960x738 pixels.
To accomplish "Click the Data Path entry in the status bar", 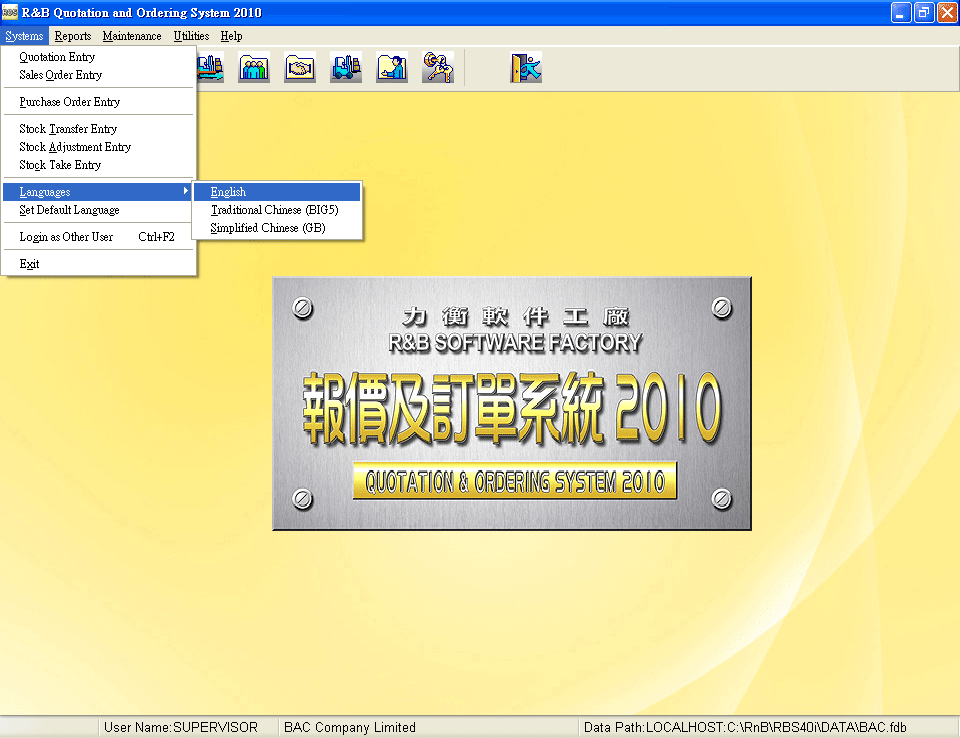I will pyautogui.click(x=745, y=727).
